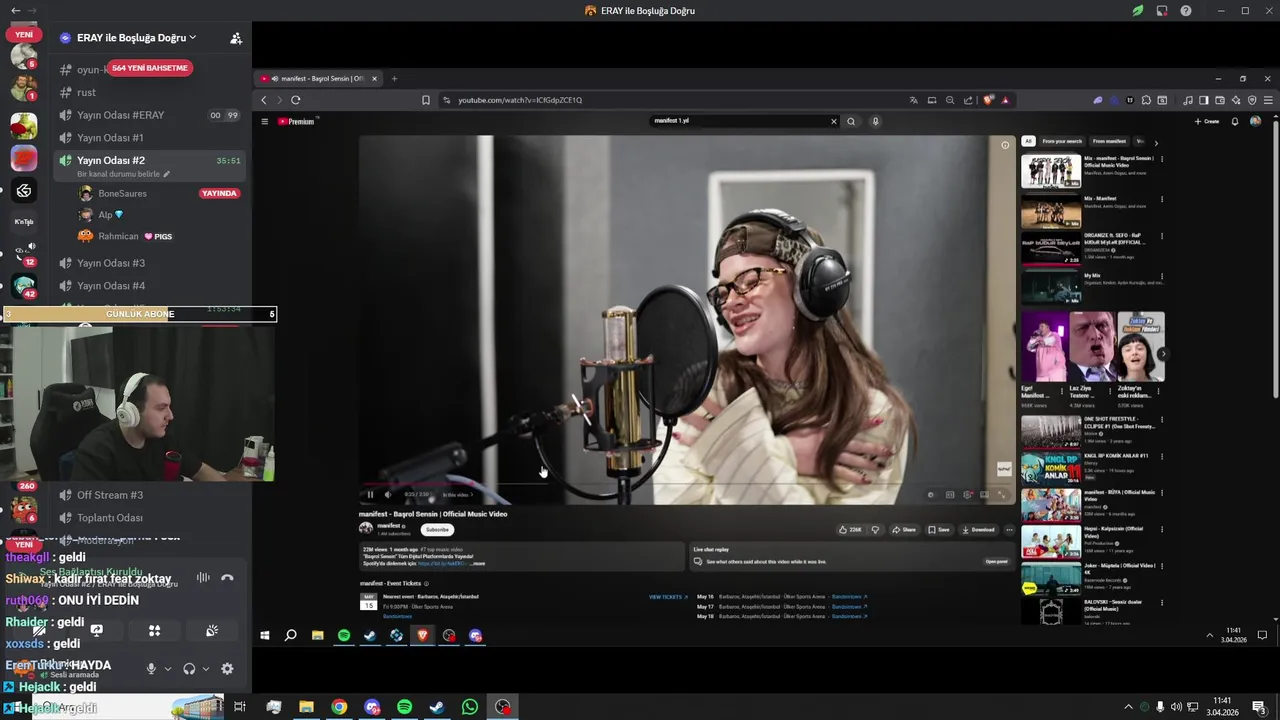Screen dimensions: 1280x720
Task: Toggle subtitles on the YouTube player
Action: tap(950, 494)
